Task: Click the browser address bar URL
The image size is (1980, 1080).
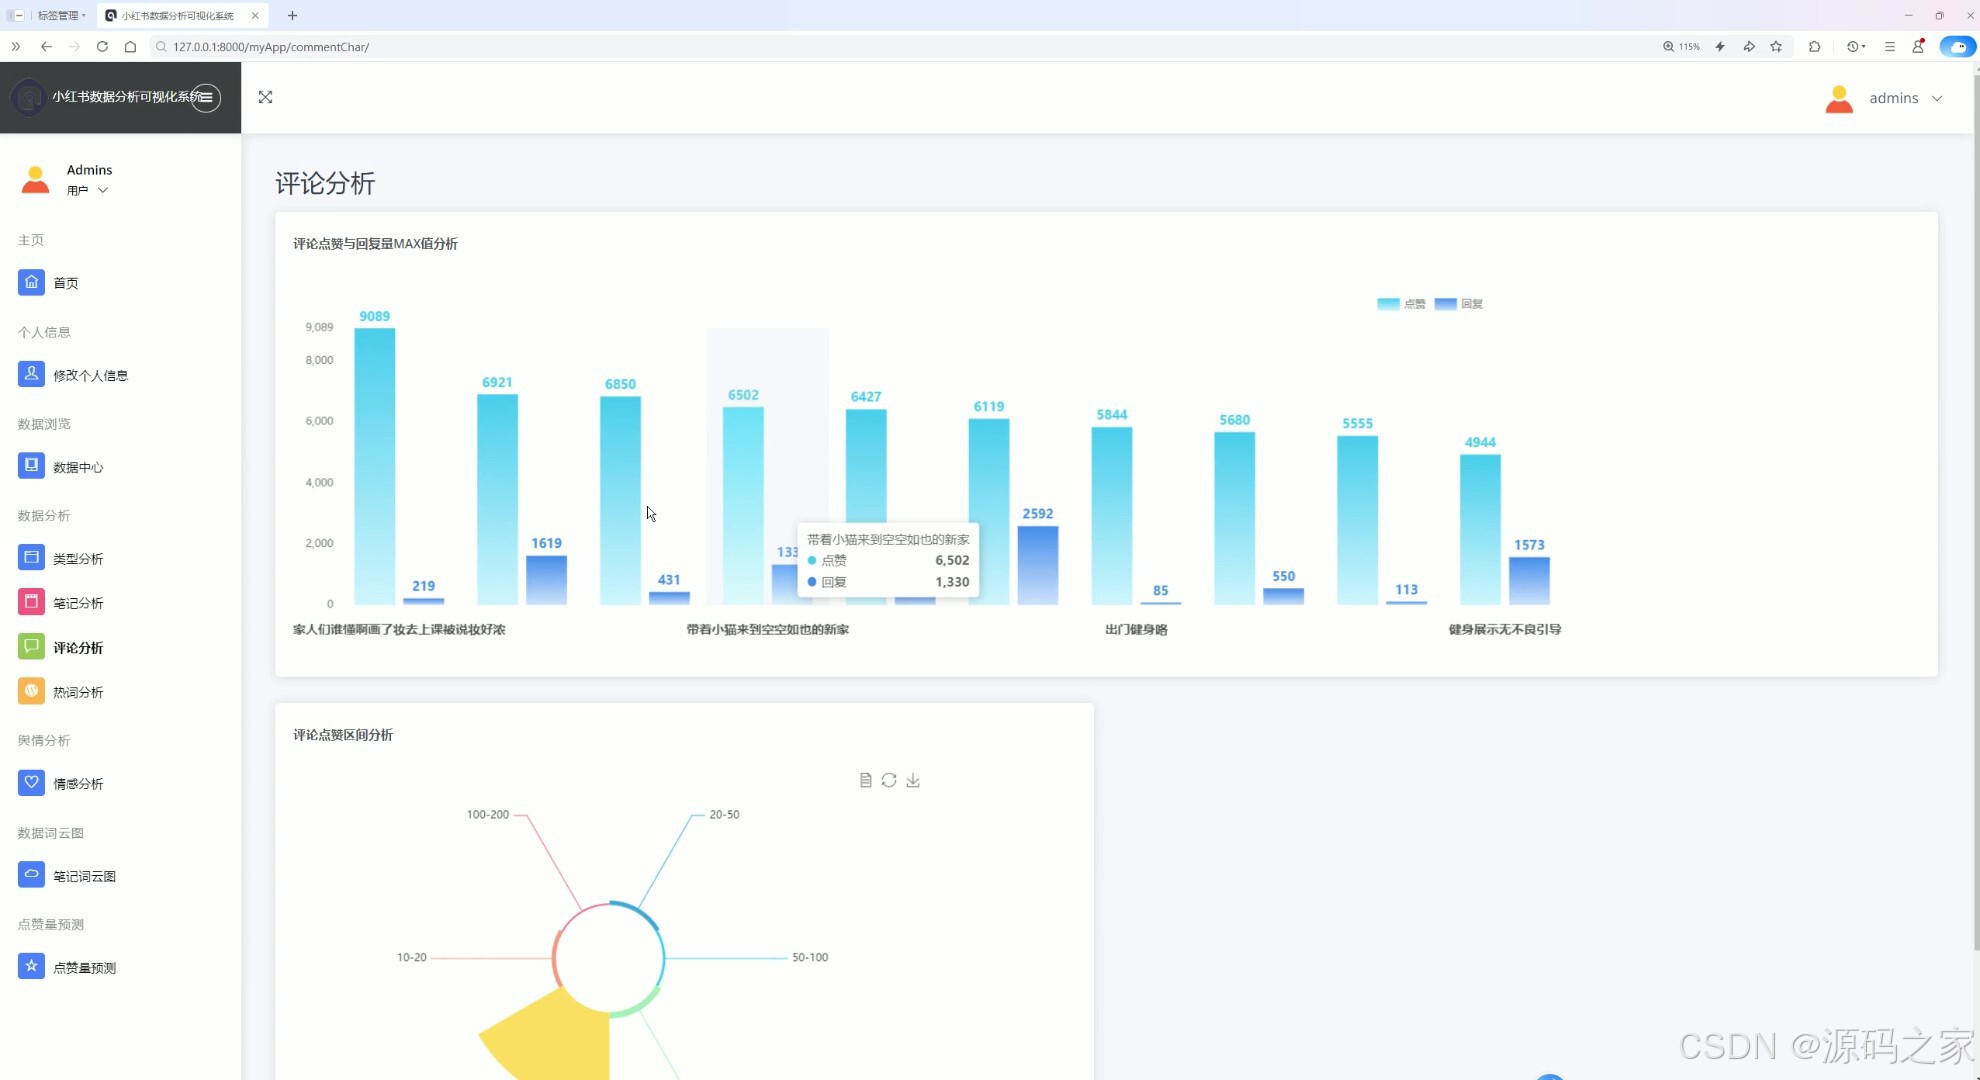Action: [271, 47]
